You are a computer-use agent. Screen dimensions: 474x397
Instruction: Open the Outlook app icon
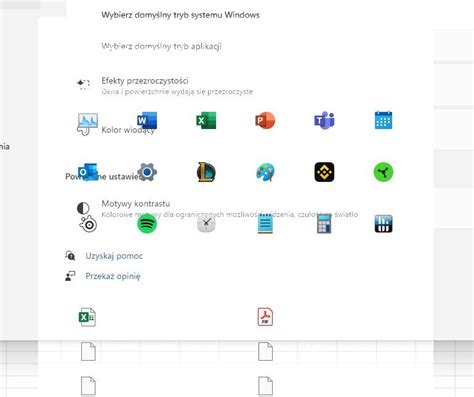[88, 172]
